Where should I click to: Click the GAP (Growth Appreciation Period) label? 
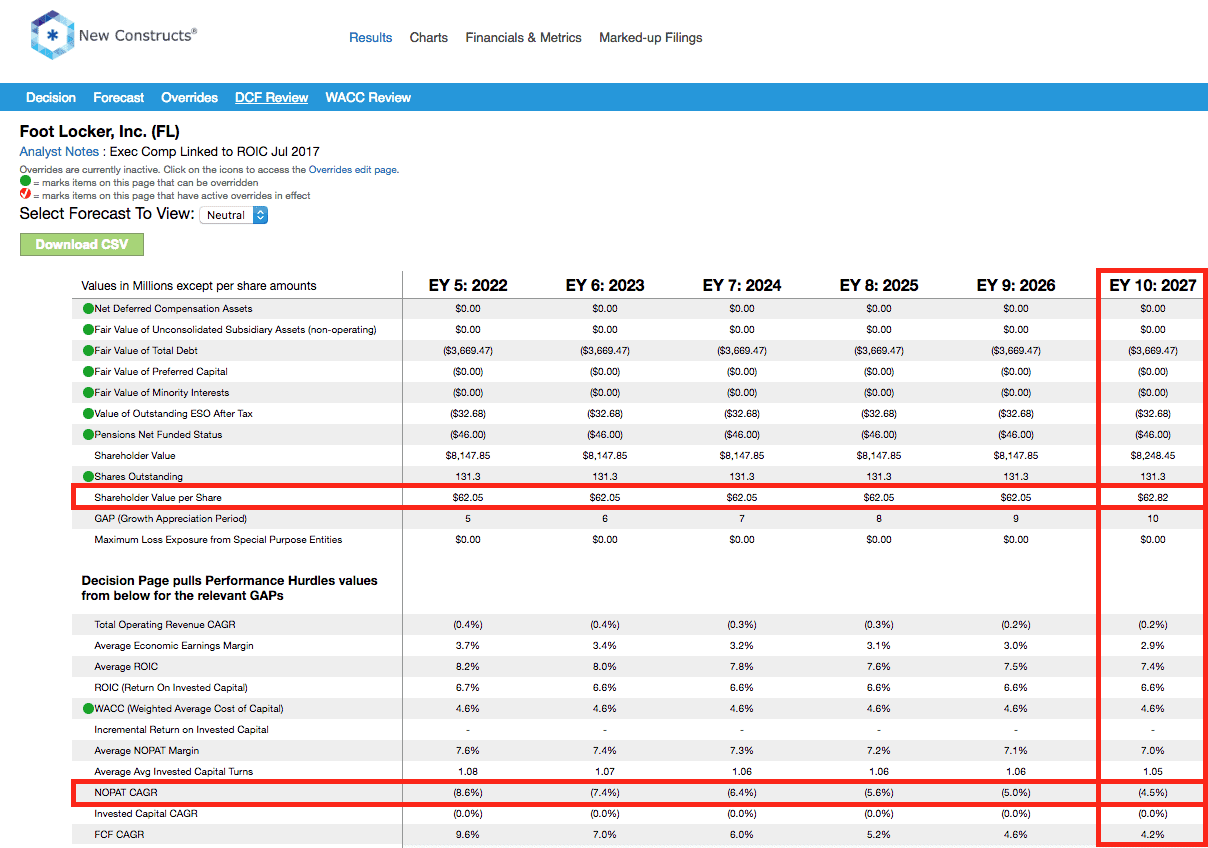(x=171, y=519)
